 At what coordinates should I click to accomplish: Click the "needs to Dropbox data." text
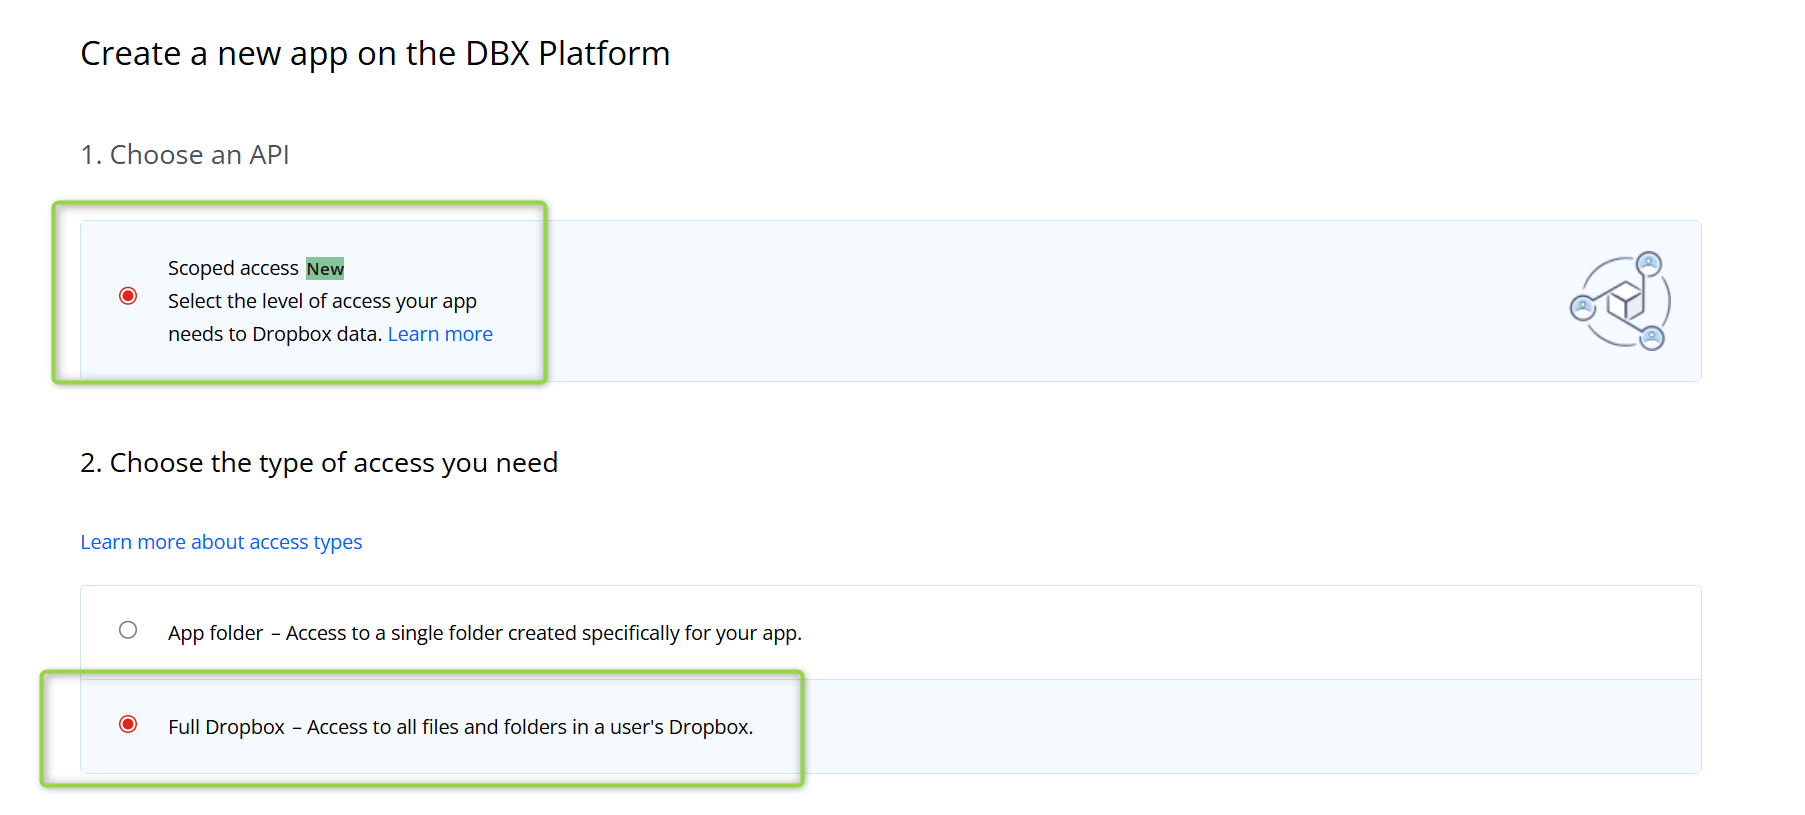click(275, 334)
